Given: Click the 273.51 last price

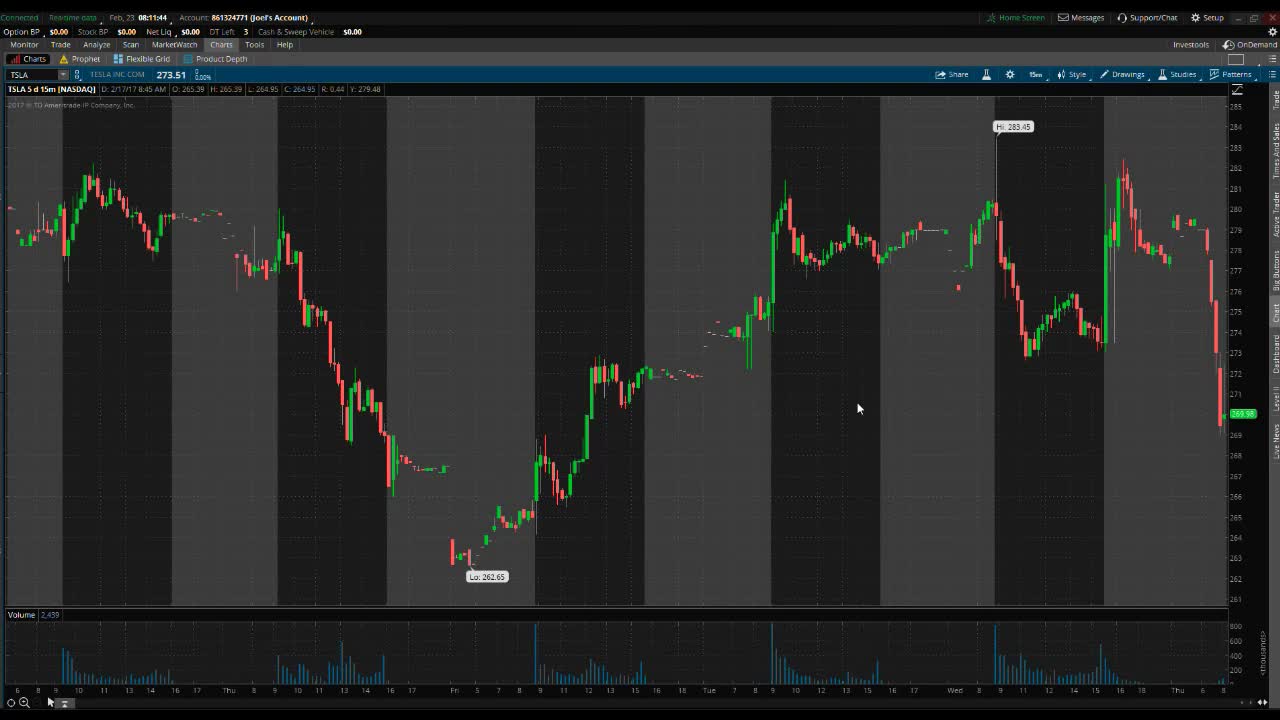Looking at the screenshot, I should (171, 75).
